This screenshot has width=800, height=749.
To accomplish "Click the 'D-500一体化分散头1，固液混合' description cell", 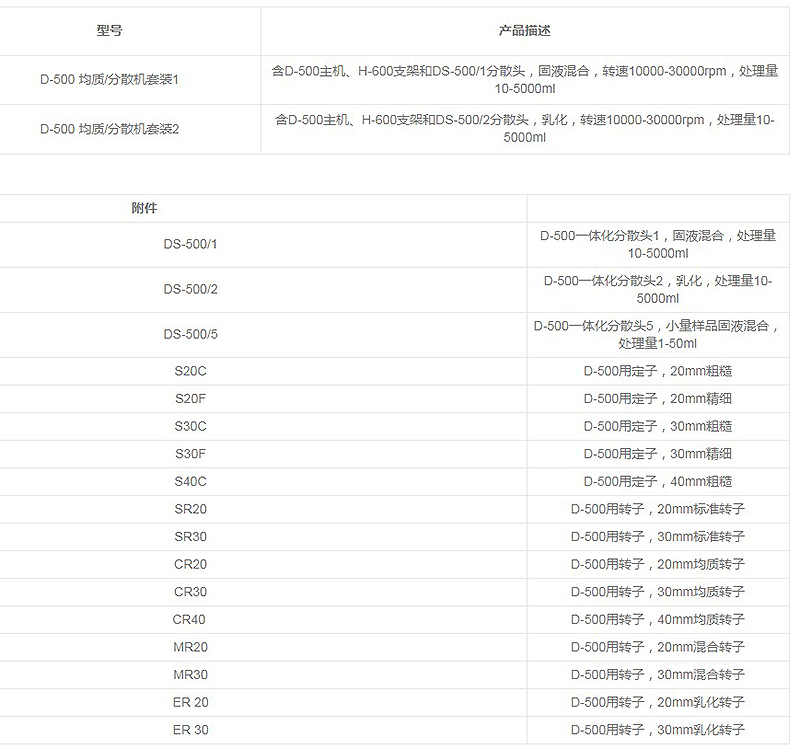I will (658, 244).
